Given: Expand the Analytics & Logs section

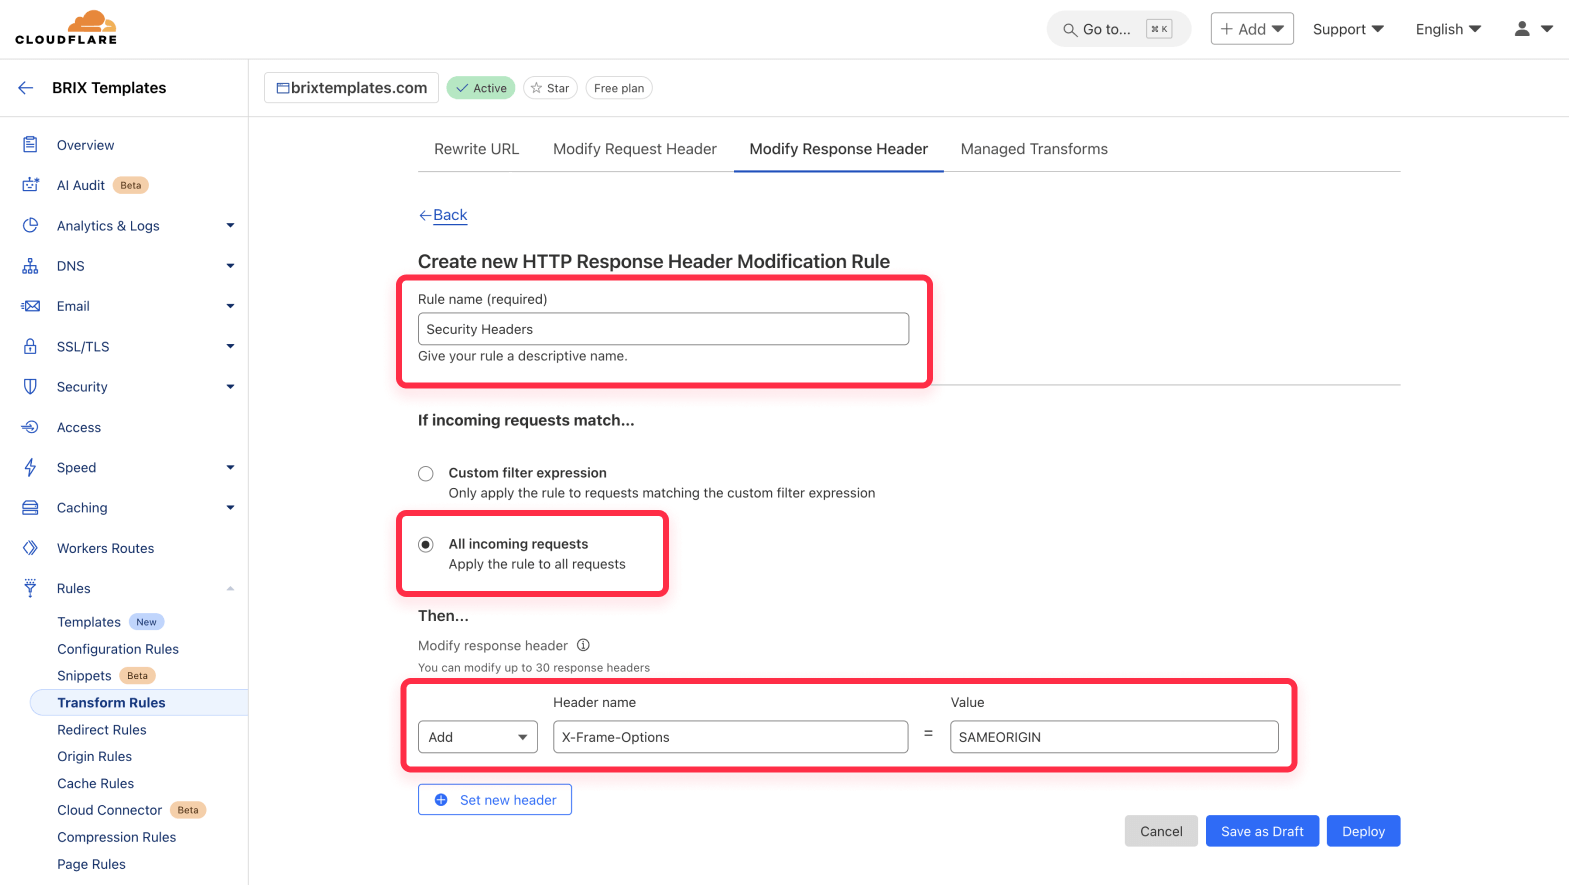Looking at the screenshot, I should tap(230, 226).
